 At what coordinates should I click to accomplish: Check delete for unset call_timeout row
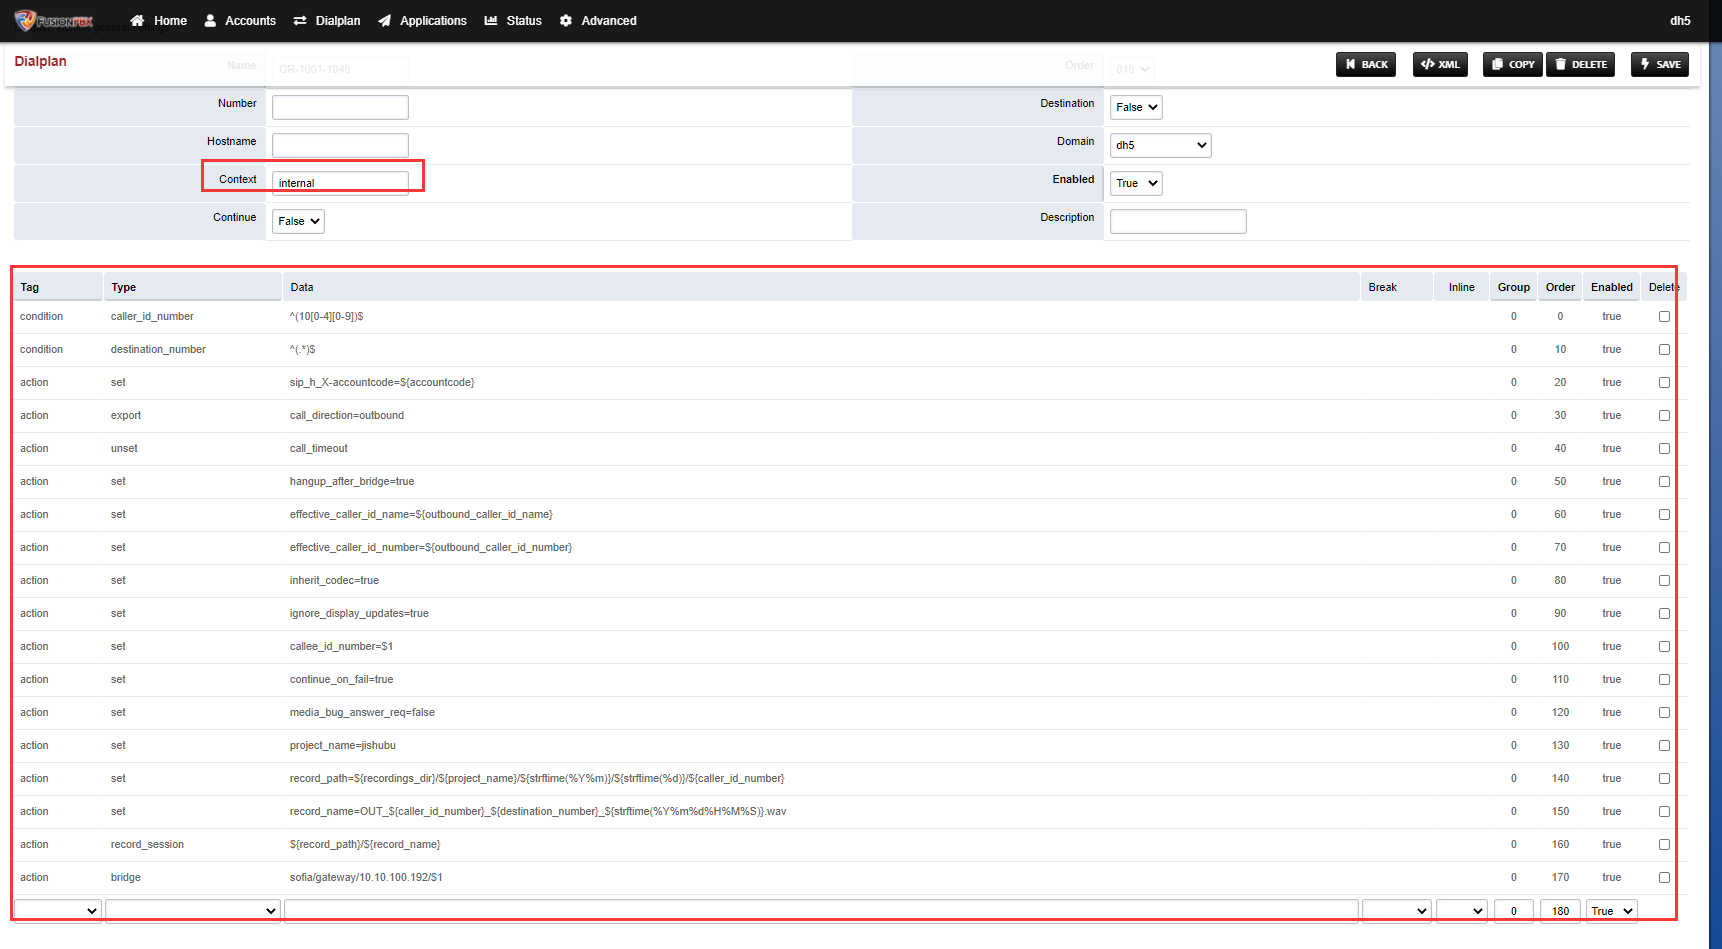click(x=1664, y=449)
